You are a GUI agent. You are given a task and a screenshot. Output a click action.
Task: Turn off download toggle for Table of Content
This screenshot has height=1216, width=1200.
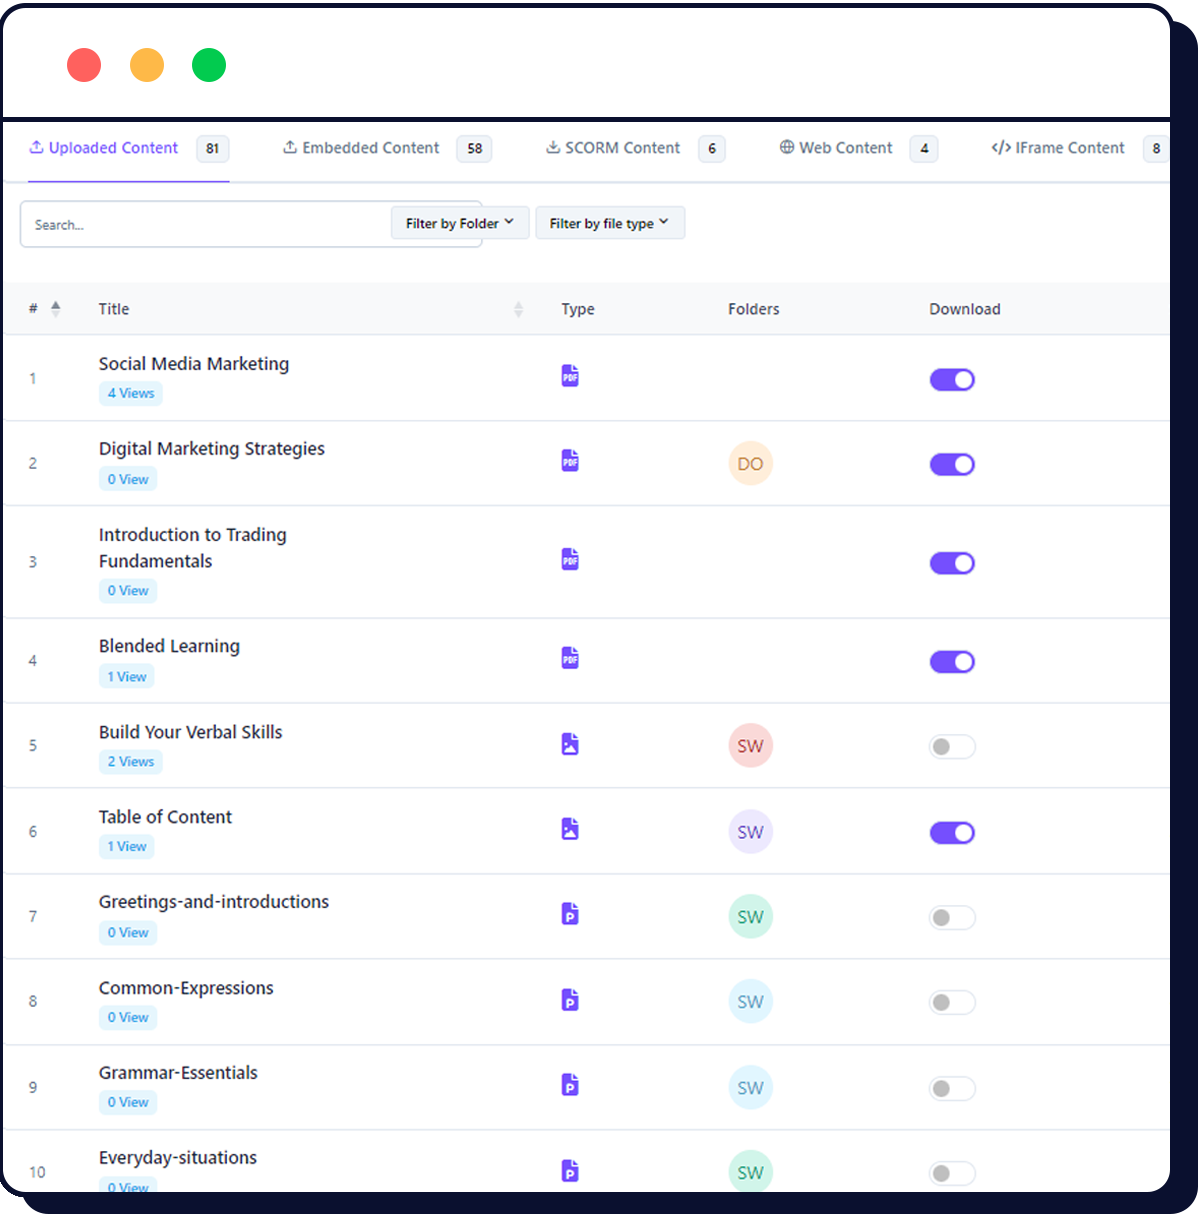tap(952, 833)
